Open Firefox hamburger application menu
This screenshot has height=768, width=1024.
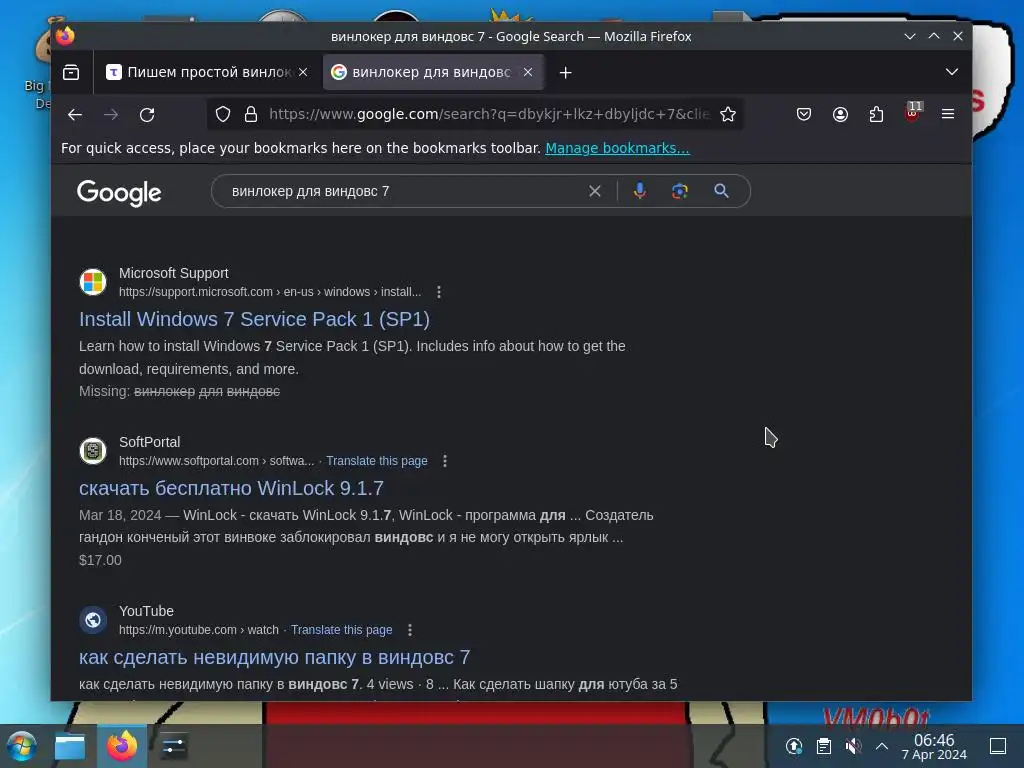click(948, 114)
